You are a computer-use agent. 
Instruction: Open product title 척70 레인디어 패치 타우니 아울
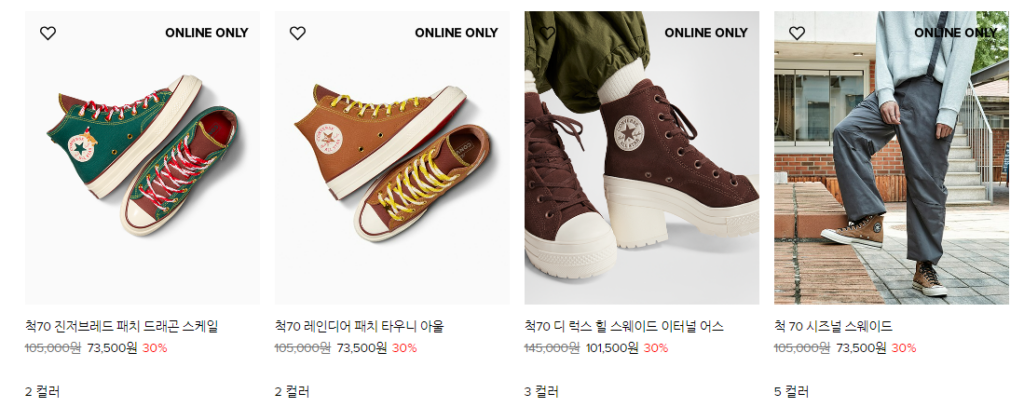coord(359,326)
